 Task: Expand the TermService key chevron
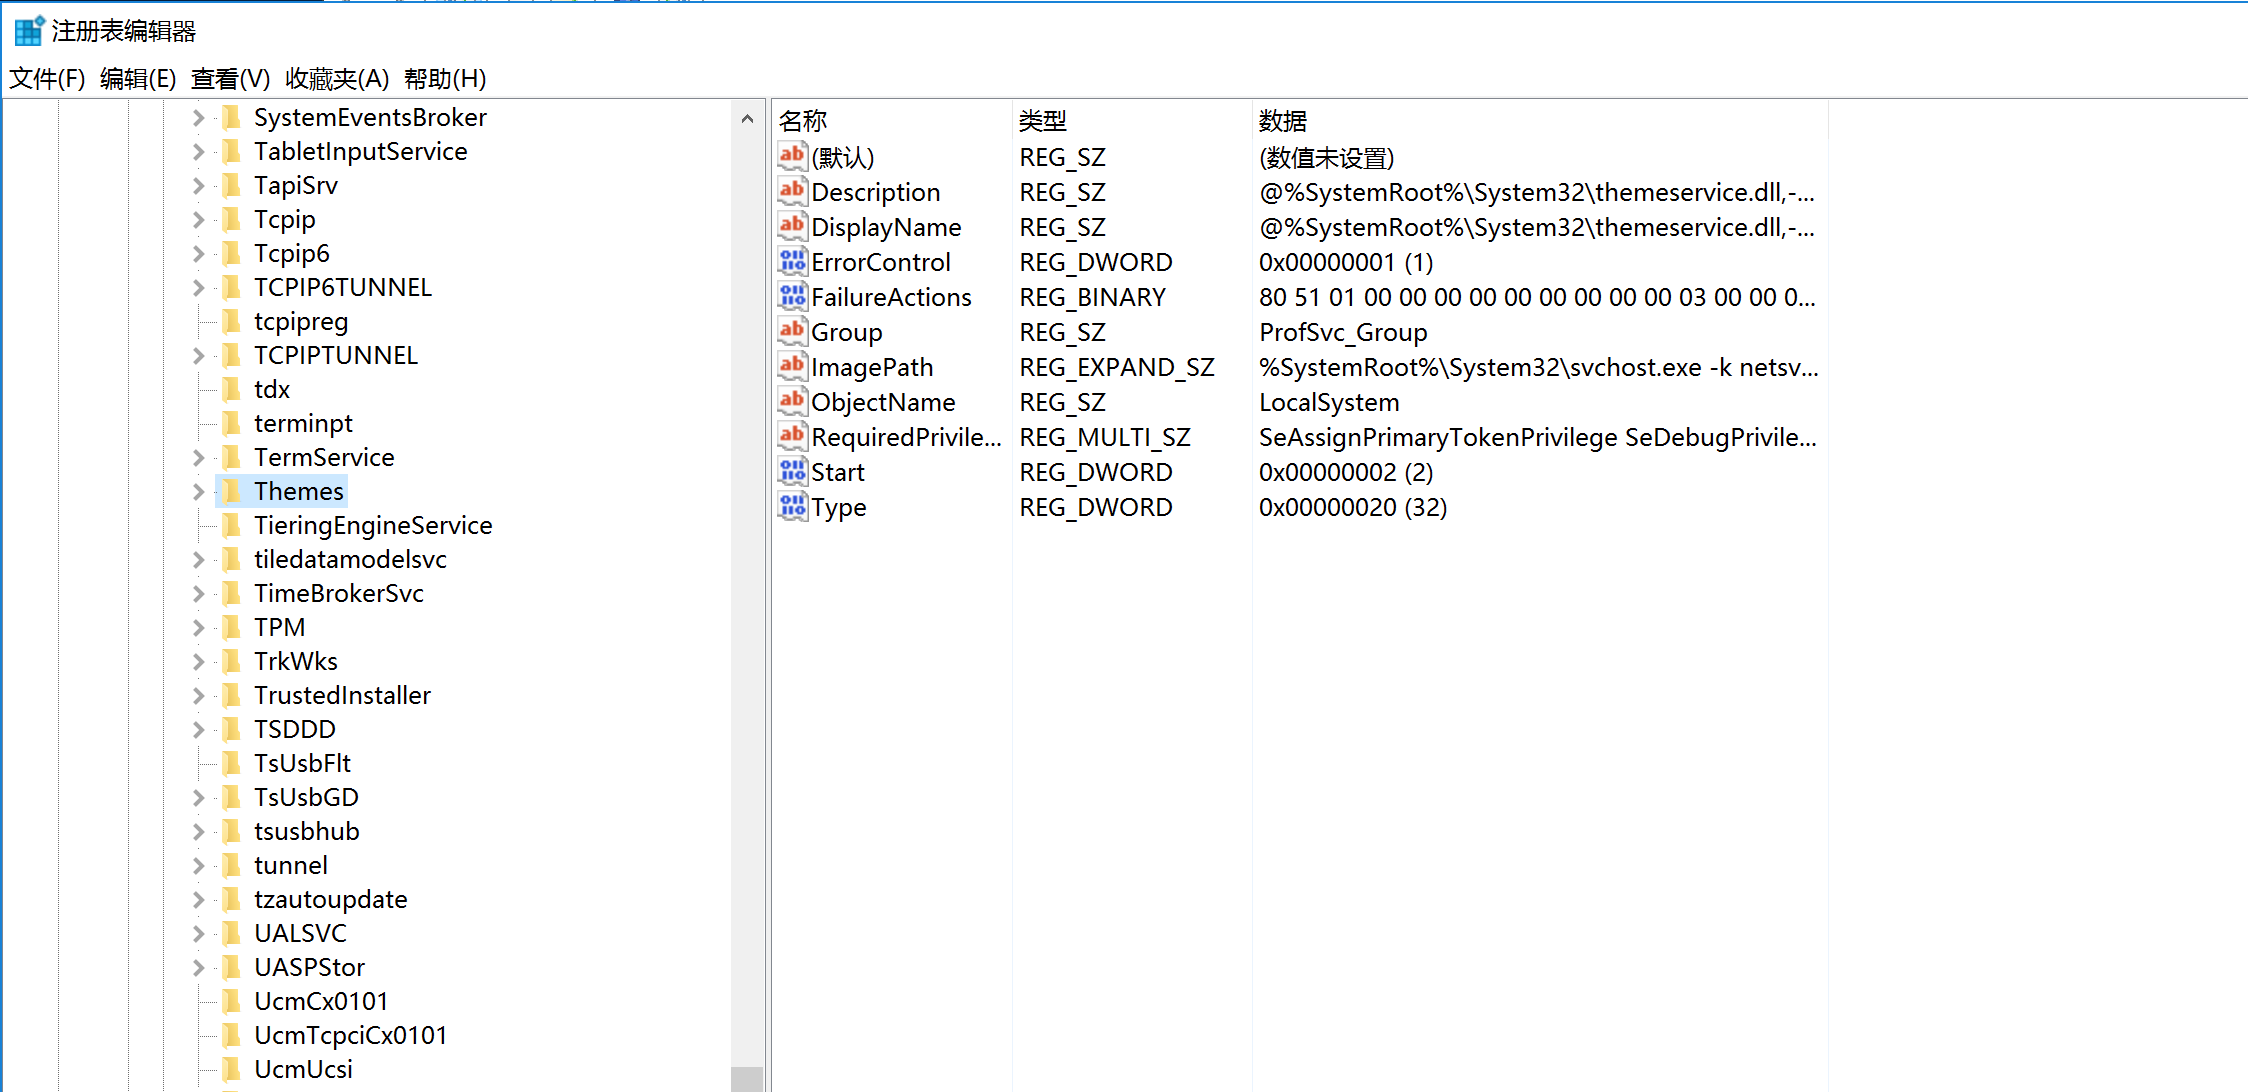point(198,457)
